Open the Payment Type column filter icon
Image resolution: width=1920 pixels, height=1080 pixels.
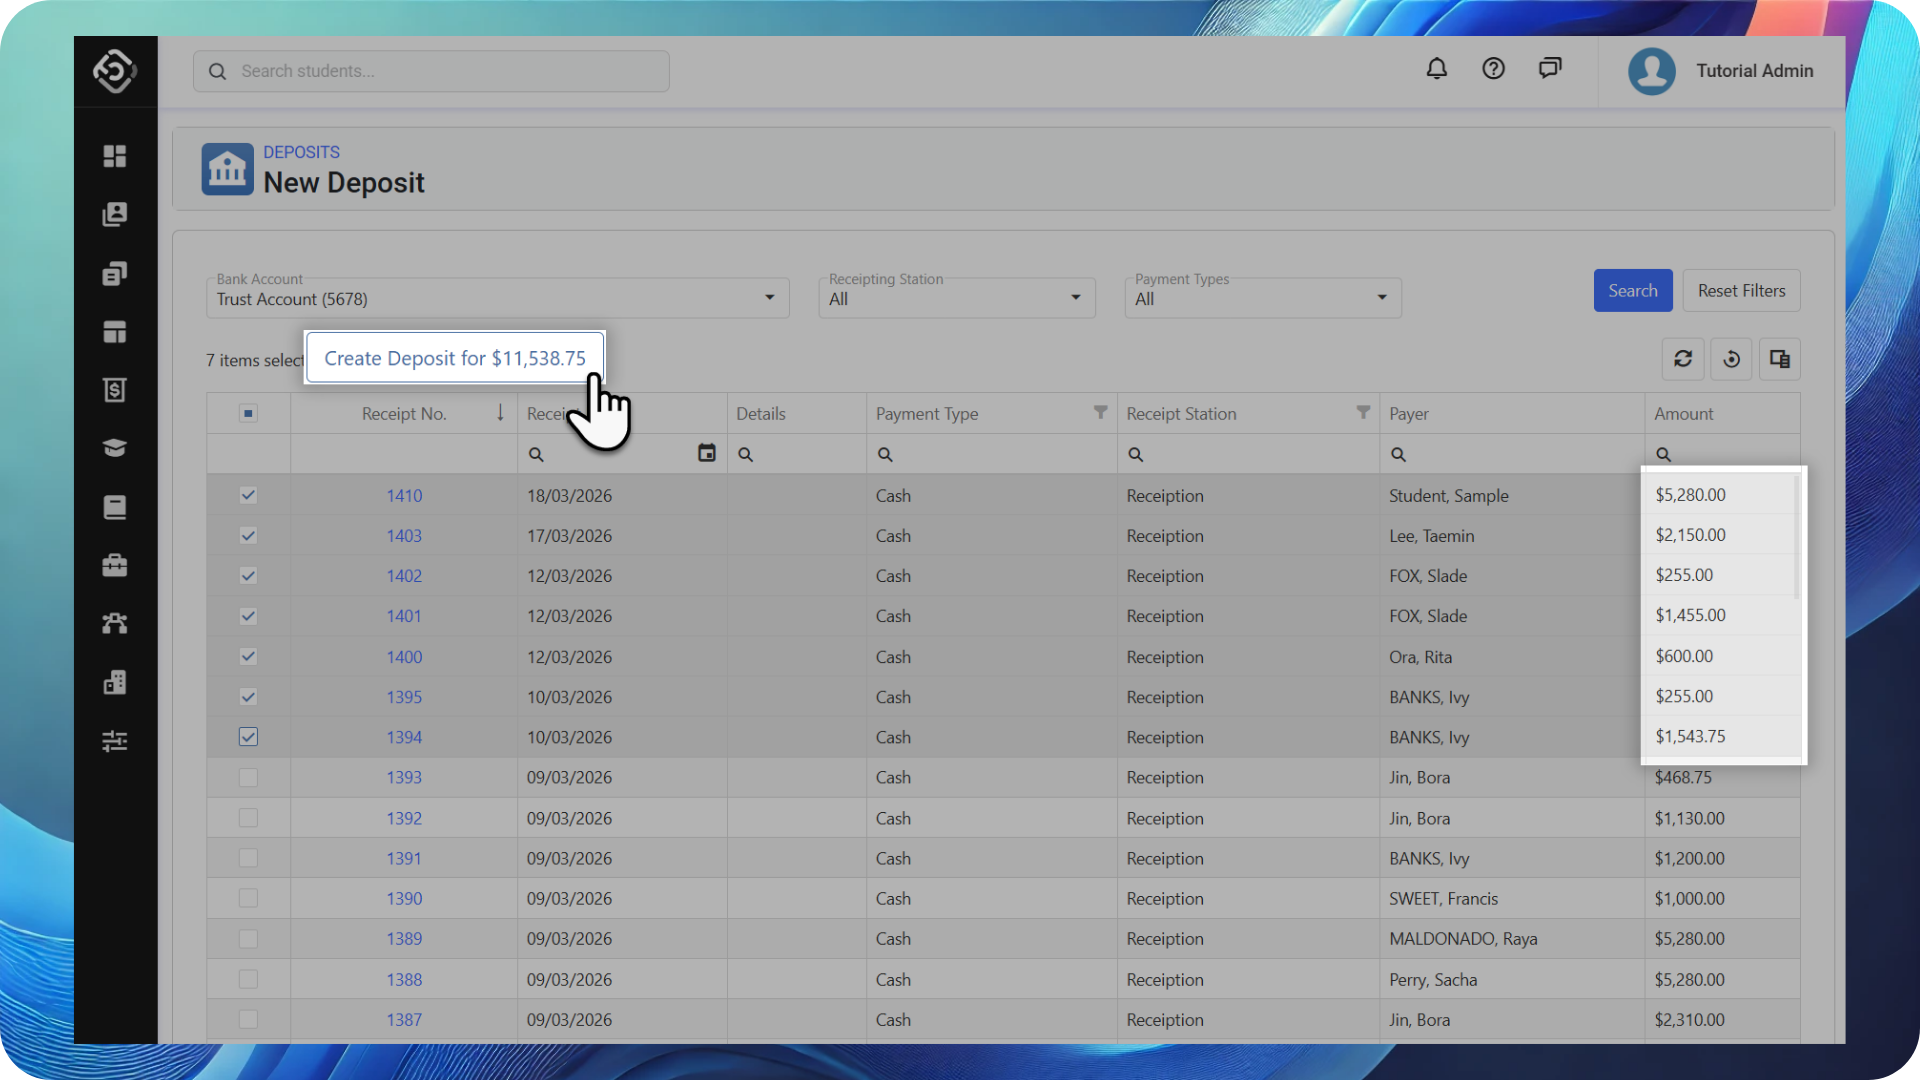click(x=1100, y=412)
